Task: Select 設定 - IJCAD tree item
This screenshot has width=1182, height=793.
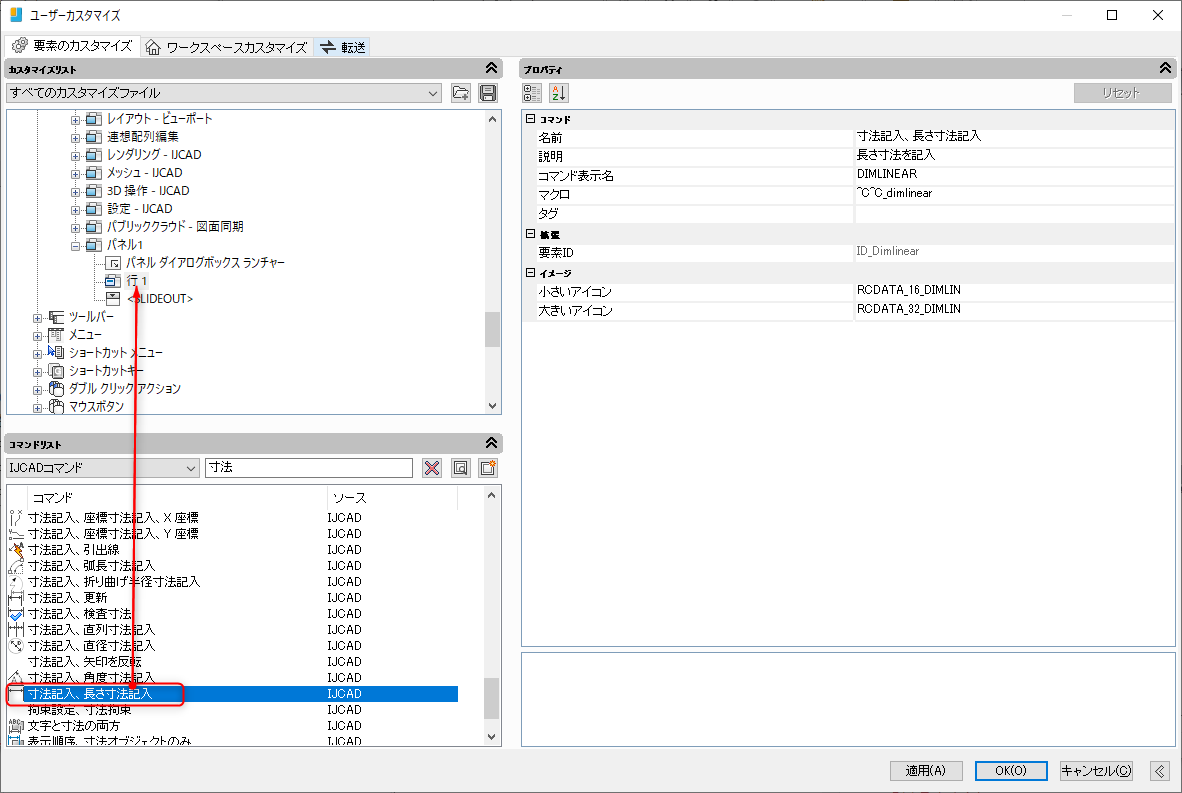Action: (x=139, y=209)
